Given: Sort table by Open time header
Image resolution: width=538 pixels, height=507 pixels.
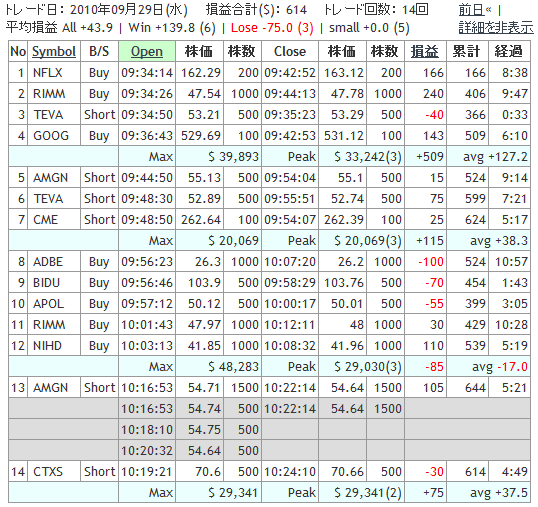Looking at the screenshot, I should pyautogui.click(x=147, y=51).
